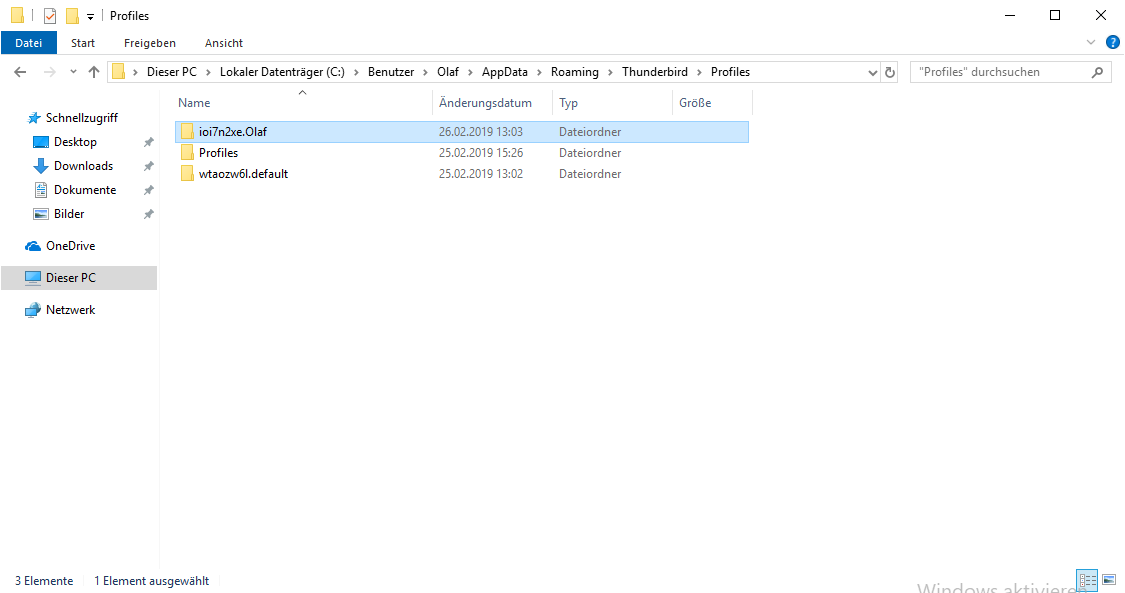Open the quick access toolbar customize dropdown
Image resolution: width=1125 pixels, height=593 pixels.
pos(90,16)
